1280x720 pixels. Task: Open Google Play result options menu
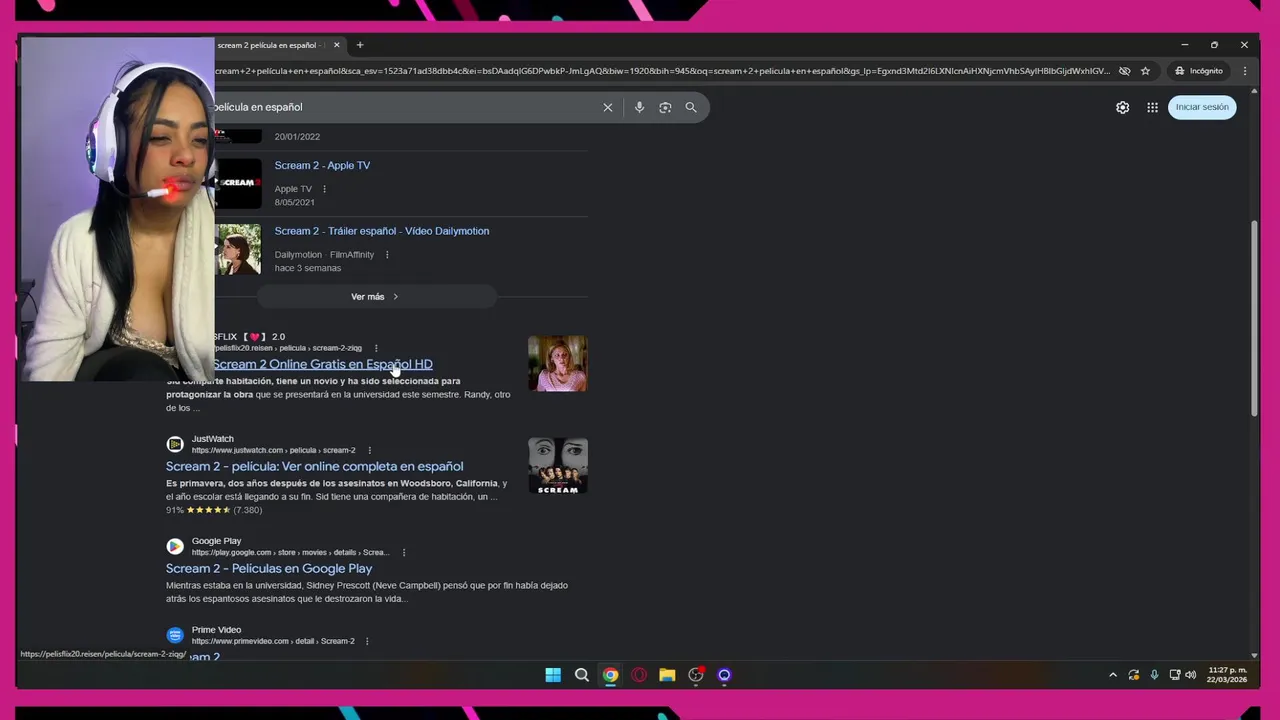(403, 552)
